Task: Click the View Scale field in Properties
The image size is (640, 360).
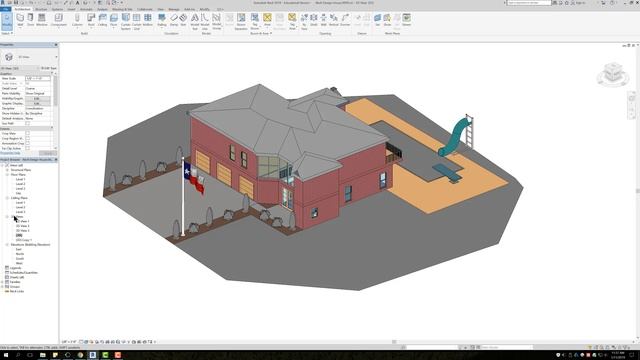Action: pyautogui.click(x=38, y=78)
